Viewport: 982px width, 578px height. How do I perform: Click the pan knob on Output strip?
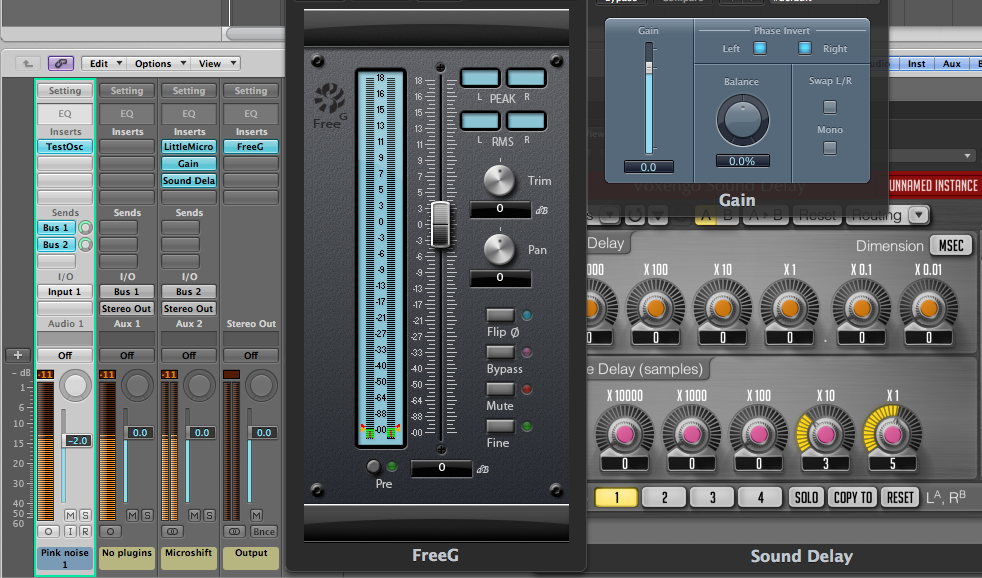261,385
